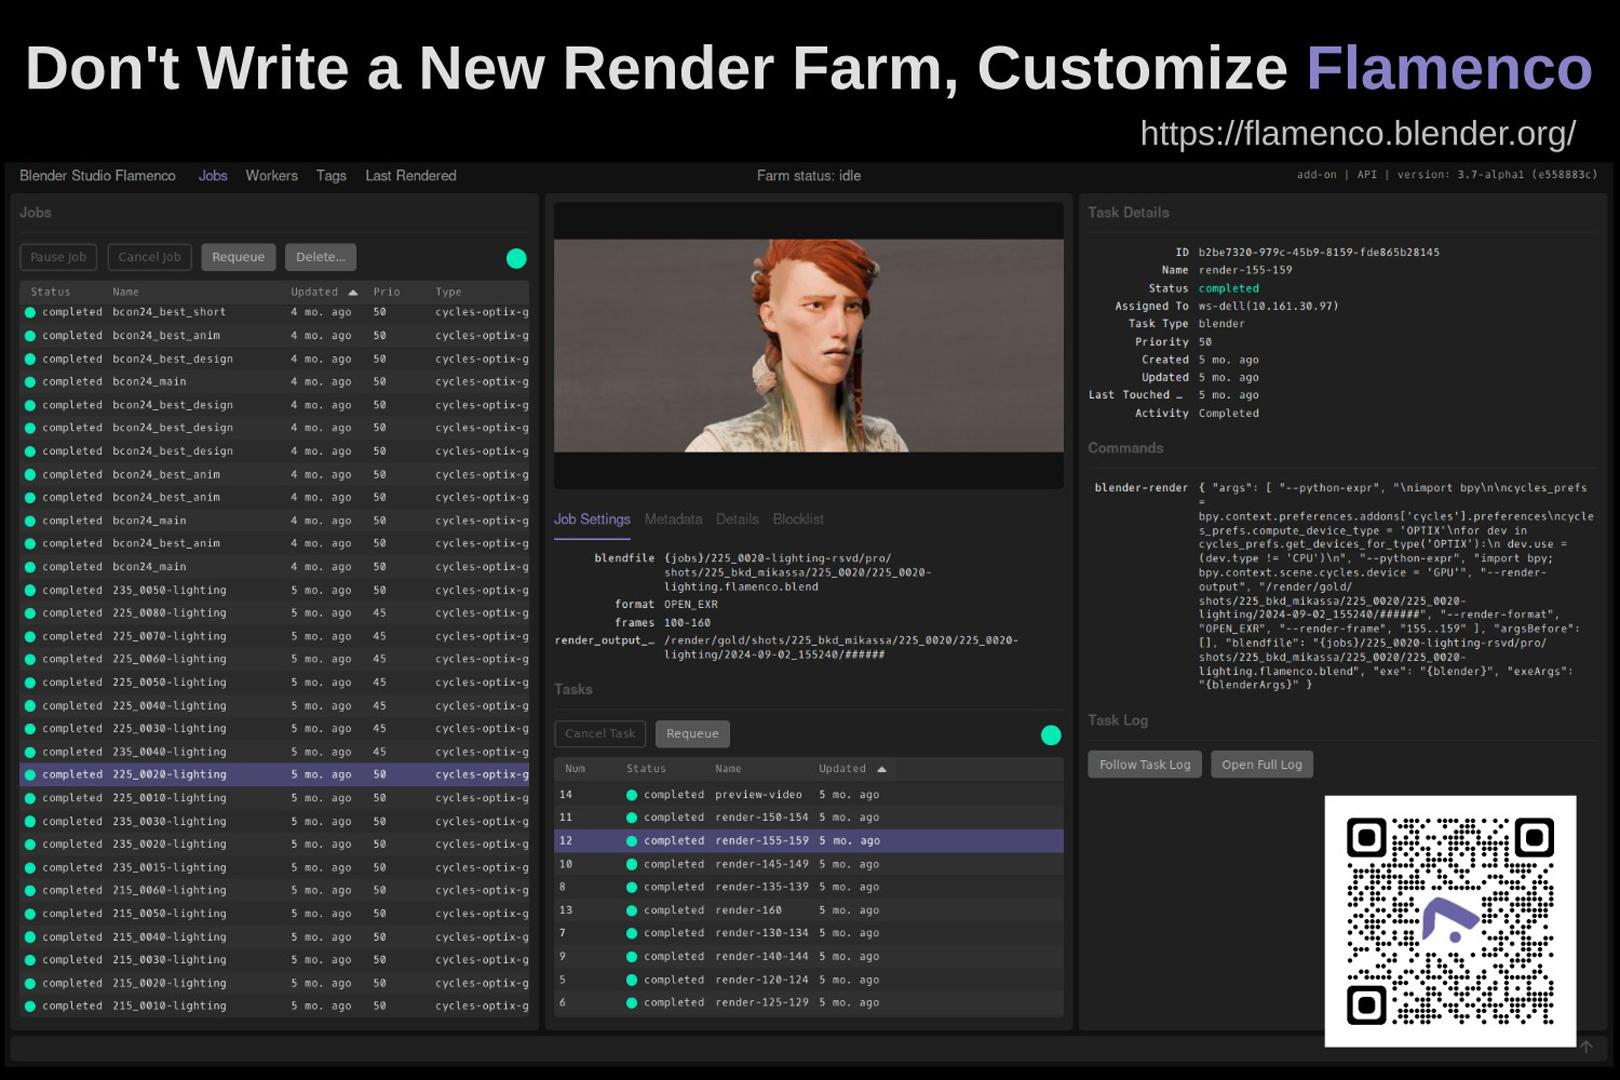This screenshot has width=1620, height=1080.
Task: Toggle the green refresh indicator in Tasks panel
Action: point(1051,735)
